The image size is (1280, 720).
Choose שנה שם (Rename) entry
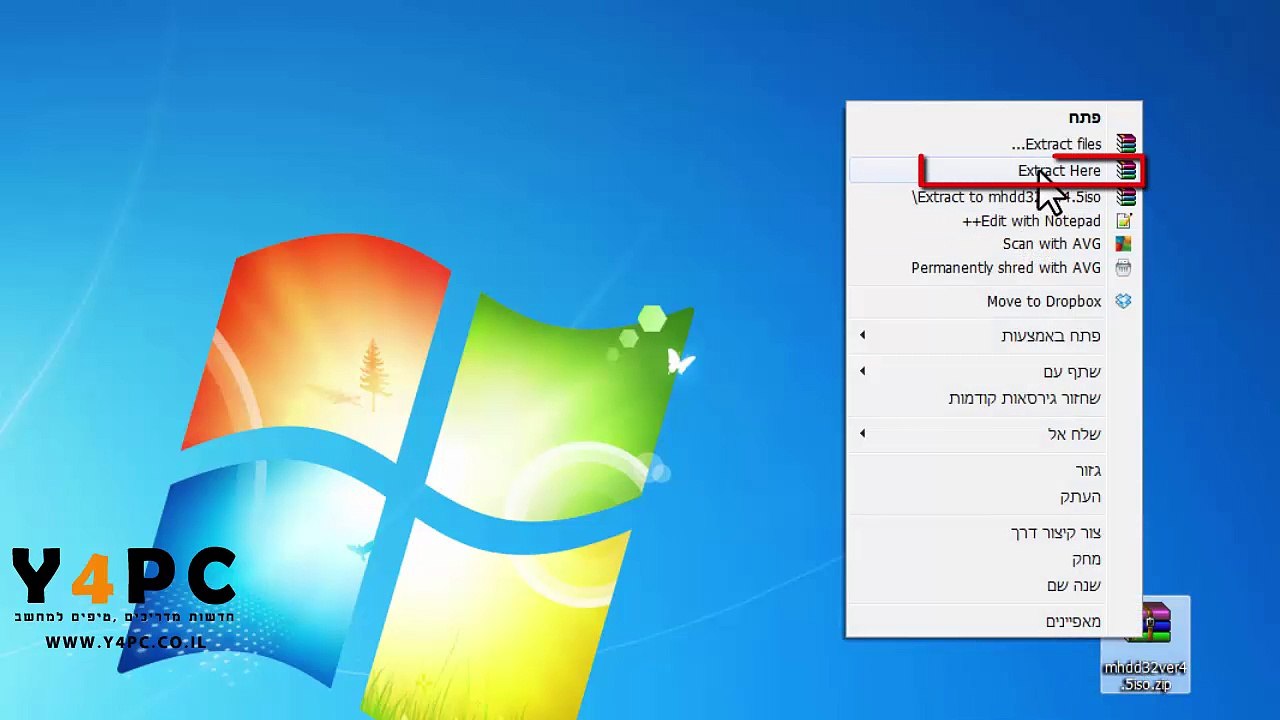click(994, 585)
